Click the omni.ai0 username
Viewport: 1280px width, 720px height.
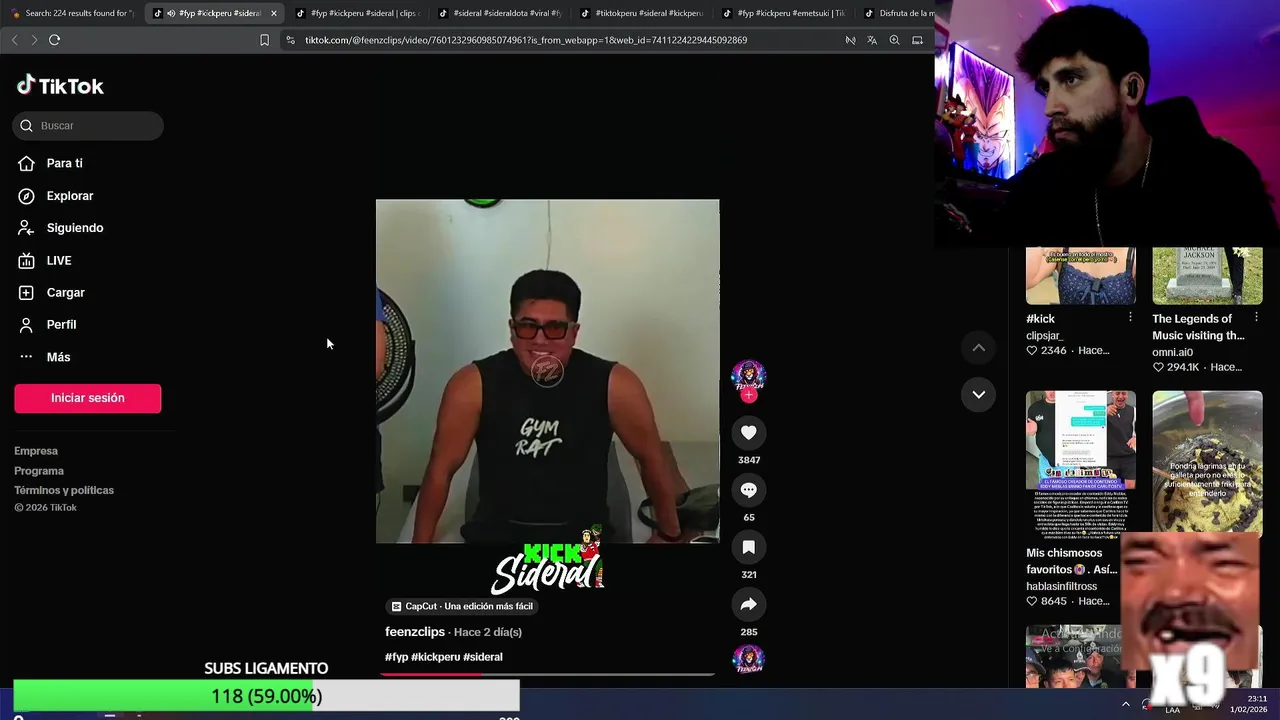(x=1172, y=352)
